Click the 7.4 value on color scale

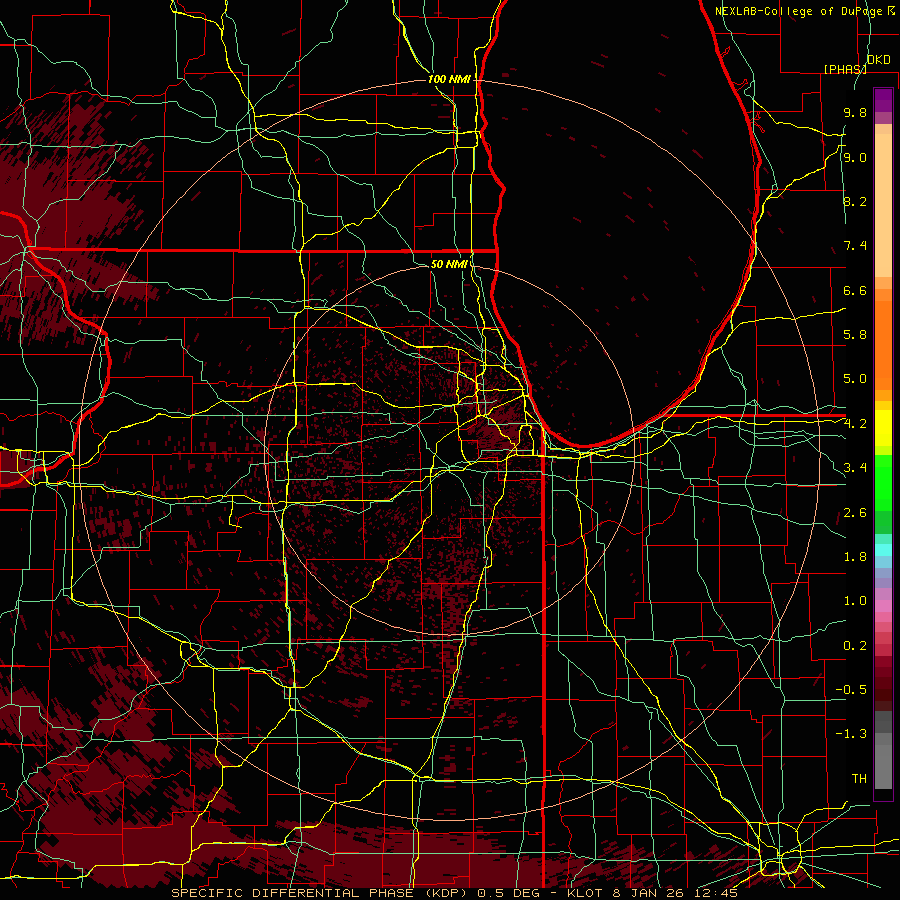855,246
